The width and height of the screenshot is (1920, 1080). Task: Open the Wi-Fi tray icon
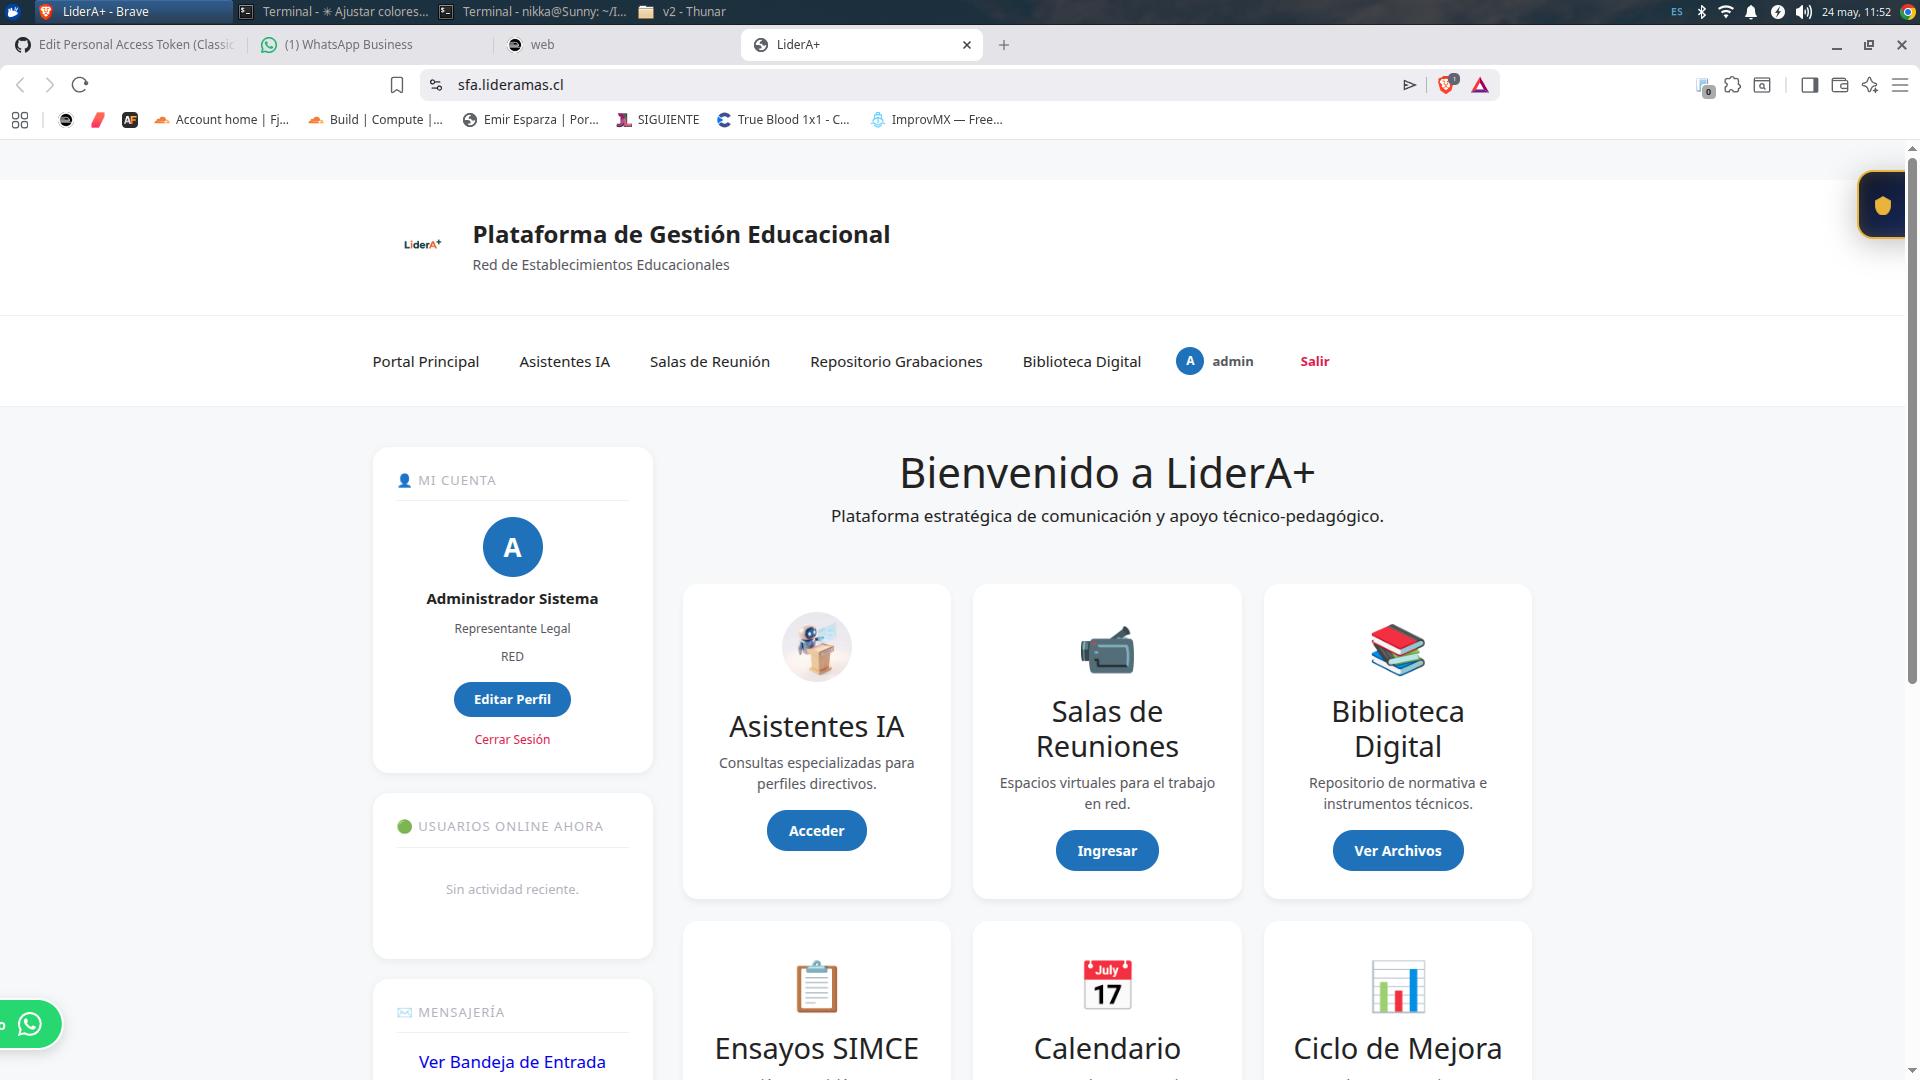pos(1726,12)
